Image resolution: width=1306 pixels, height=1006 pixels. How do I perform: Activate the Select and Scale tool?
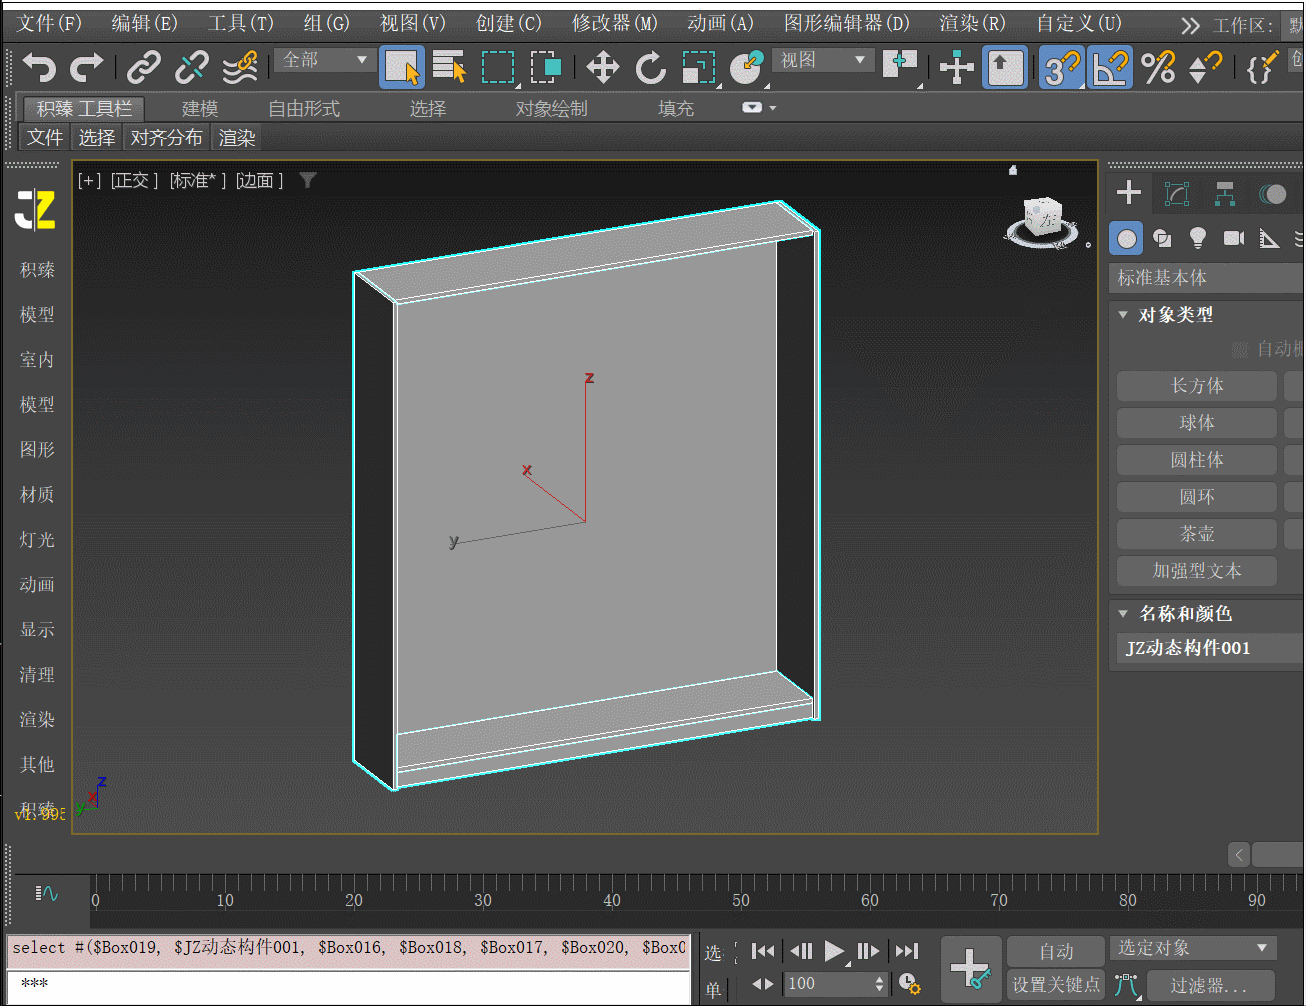[x=699, y=67]
